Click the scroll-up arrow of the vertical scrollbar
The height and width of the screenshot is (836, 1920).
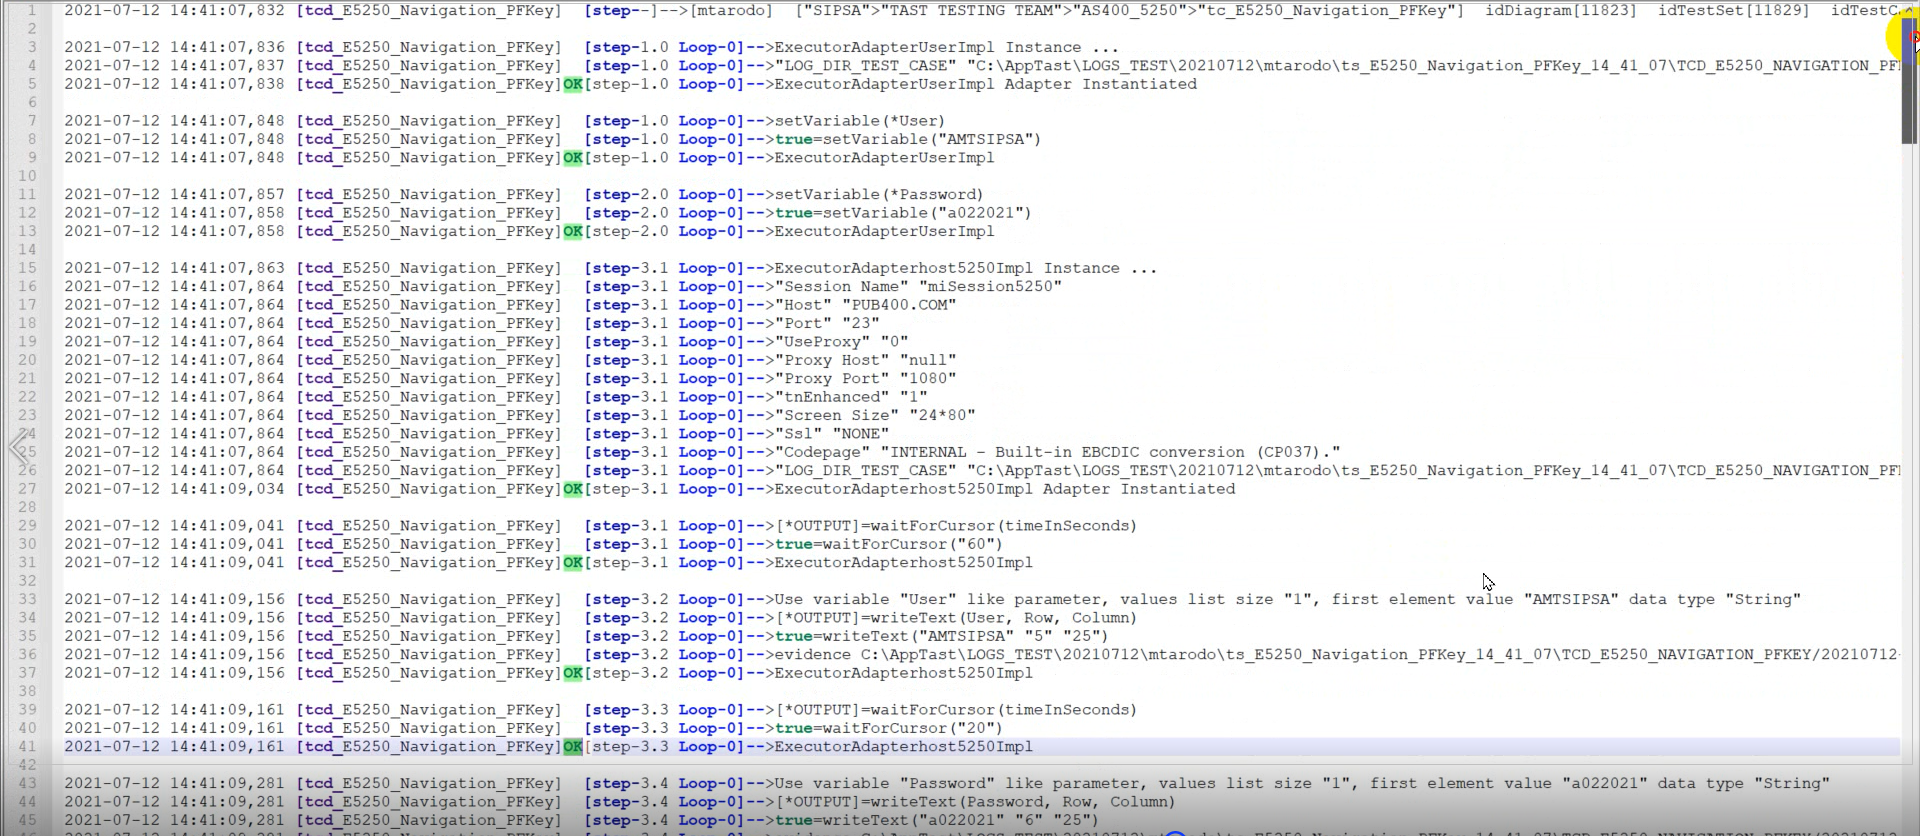(1909, 10)
